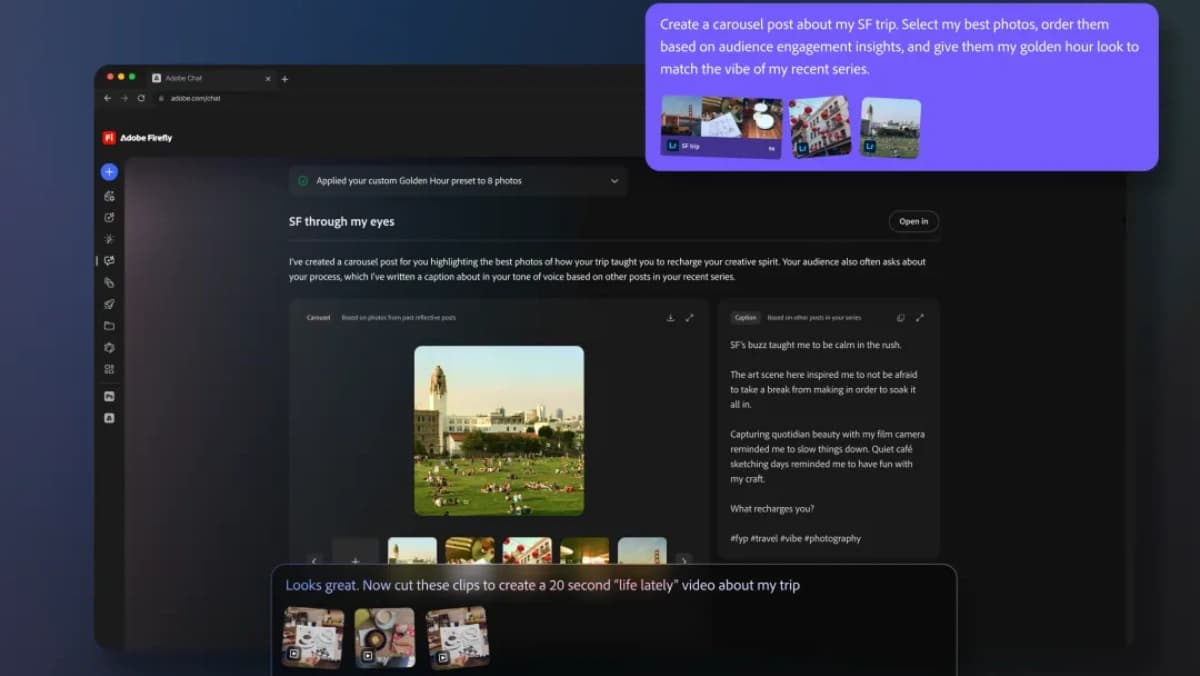Image resolution: width=1200 pixels, height=676 pixels.
Task: Click the copy icon on the Caption panel
Action: pyautogui.click(x=899, y=317)
